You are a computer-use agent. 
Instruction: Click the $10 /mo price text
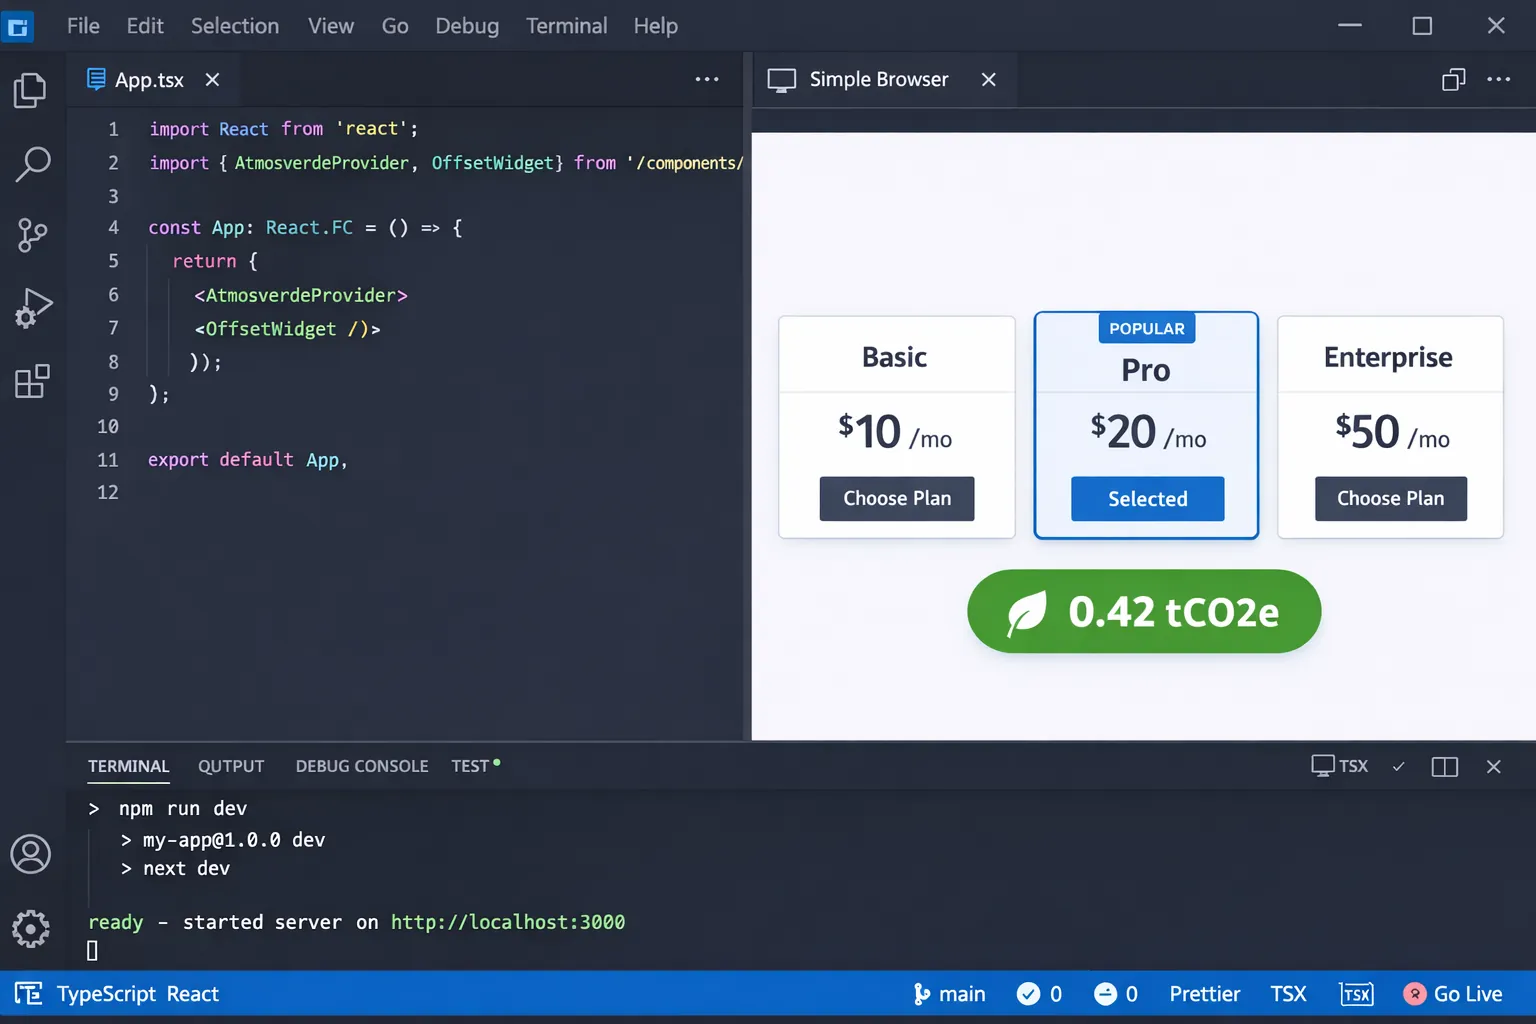click(895, 432)
